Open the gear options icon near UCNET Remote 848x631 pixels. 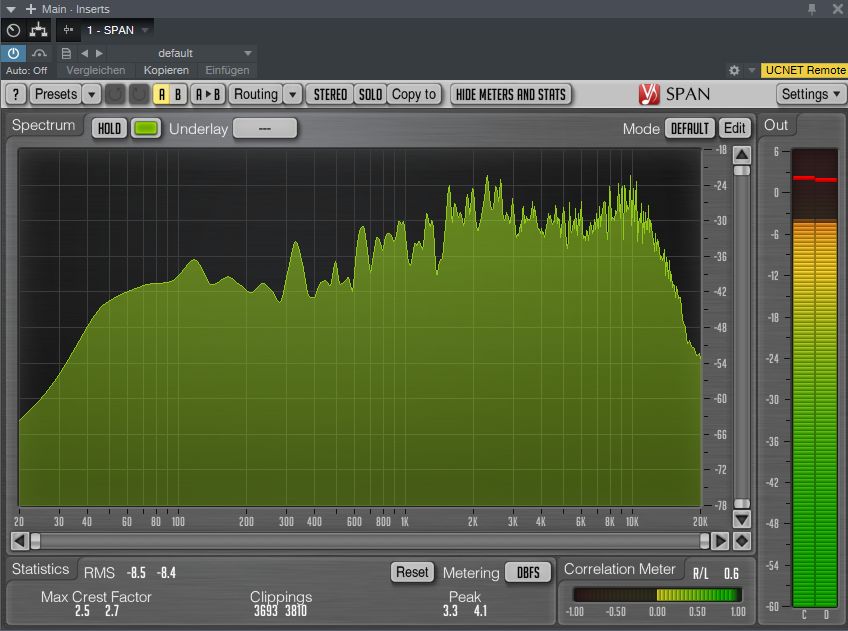[x=734, y=71]
